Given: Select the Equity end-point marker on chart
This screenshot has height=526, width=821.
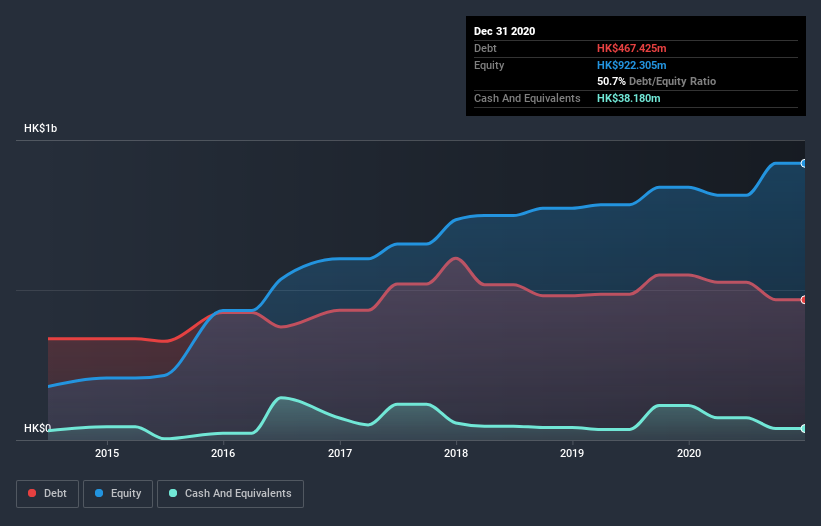Looking at the screenshot, I should point(804,164).
